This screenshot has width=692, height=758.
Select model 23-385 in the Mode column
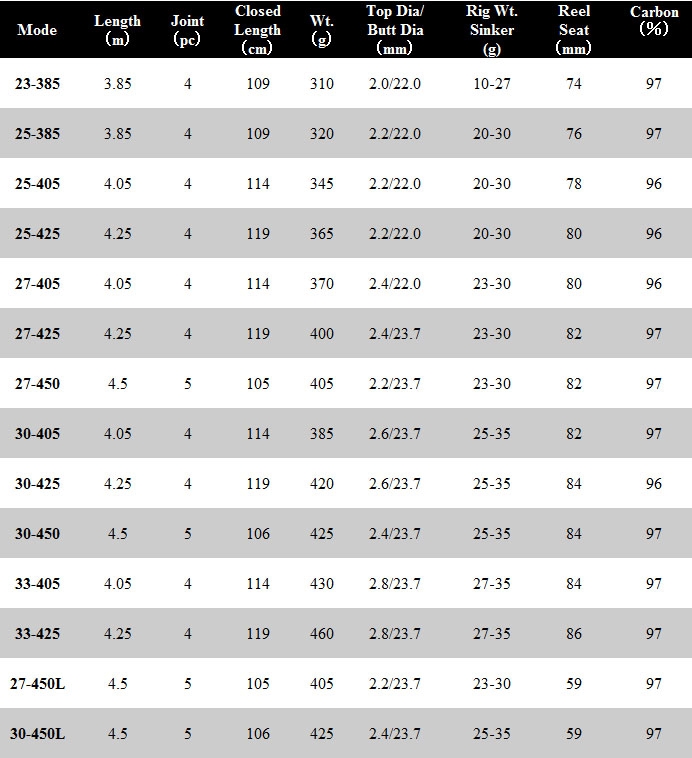(37, 84)
